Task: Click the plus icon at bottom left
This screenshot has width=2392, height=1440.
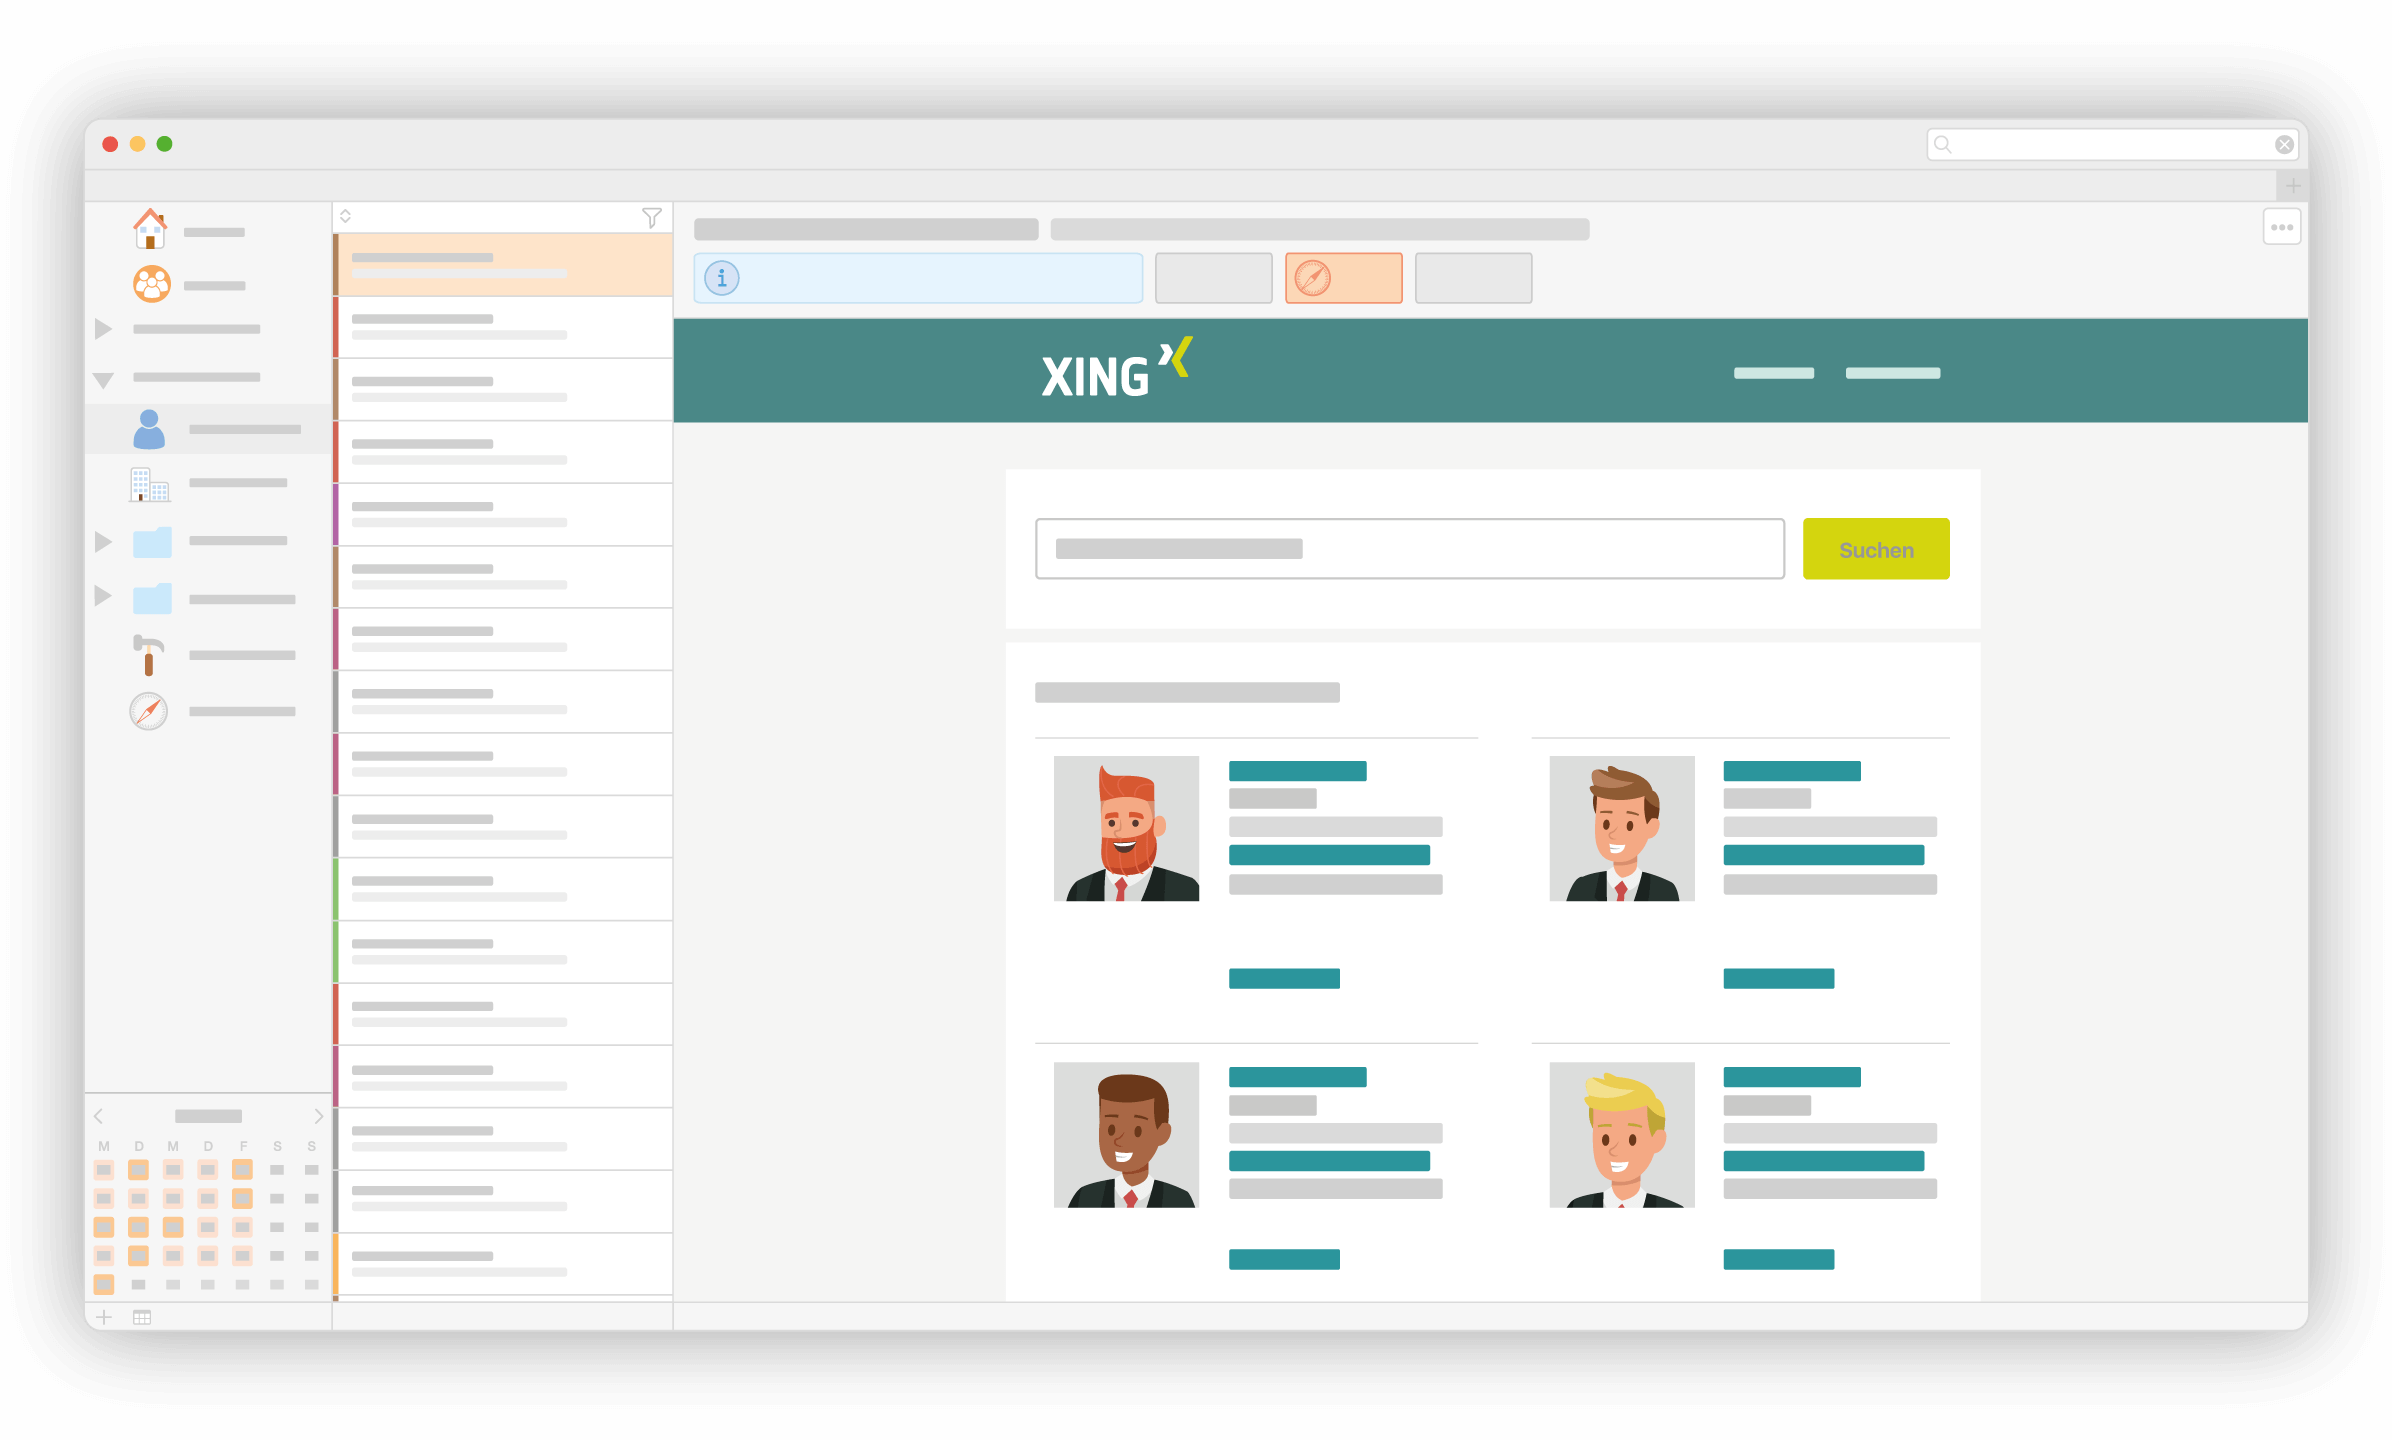Action: pyautogui.click(x=104, y=1317)
